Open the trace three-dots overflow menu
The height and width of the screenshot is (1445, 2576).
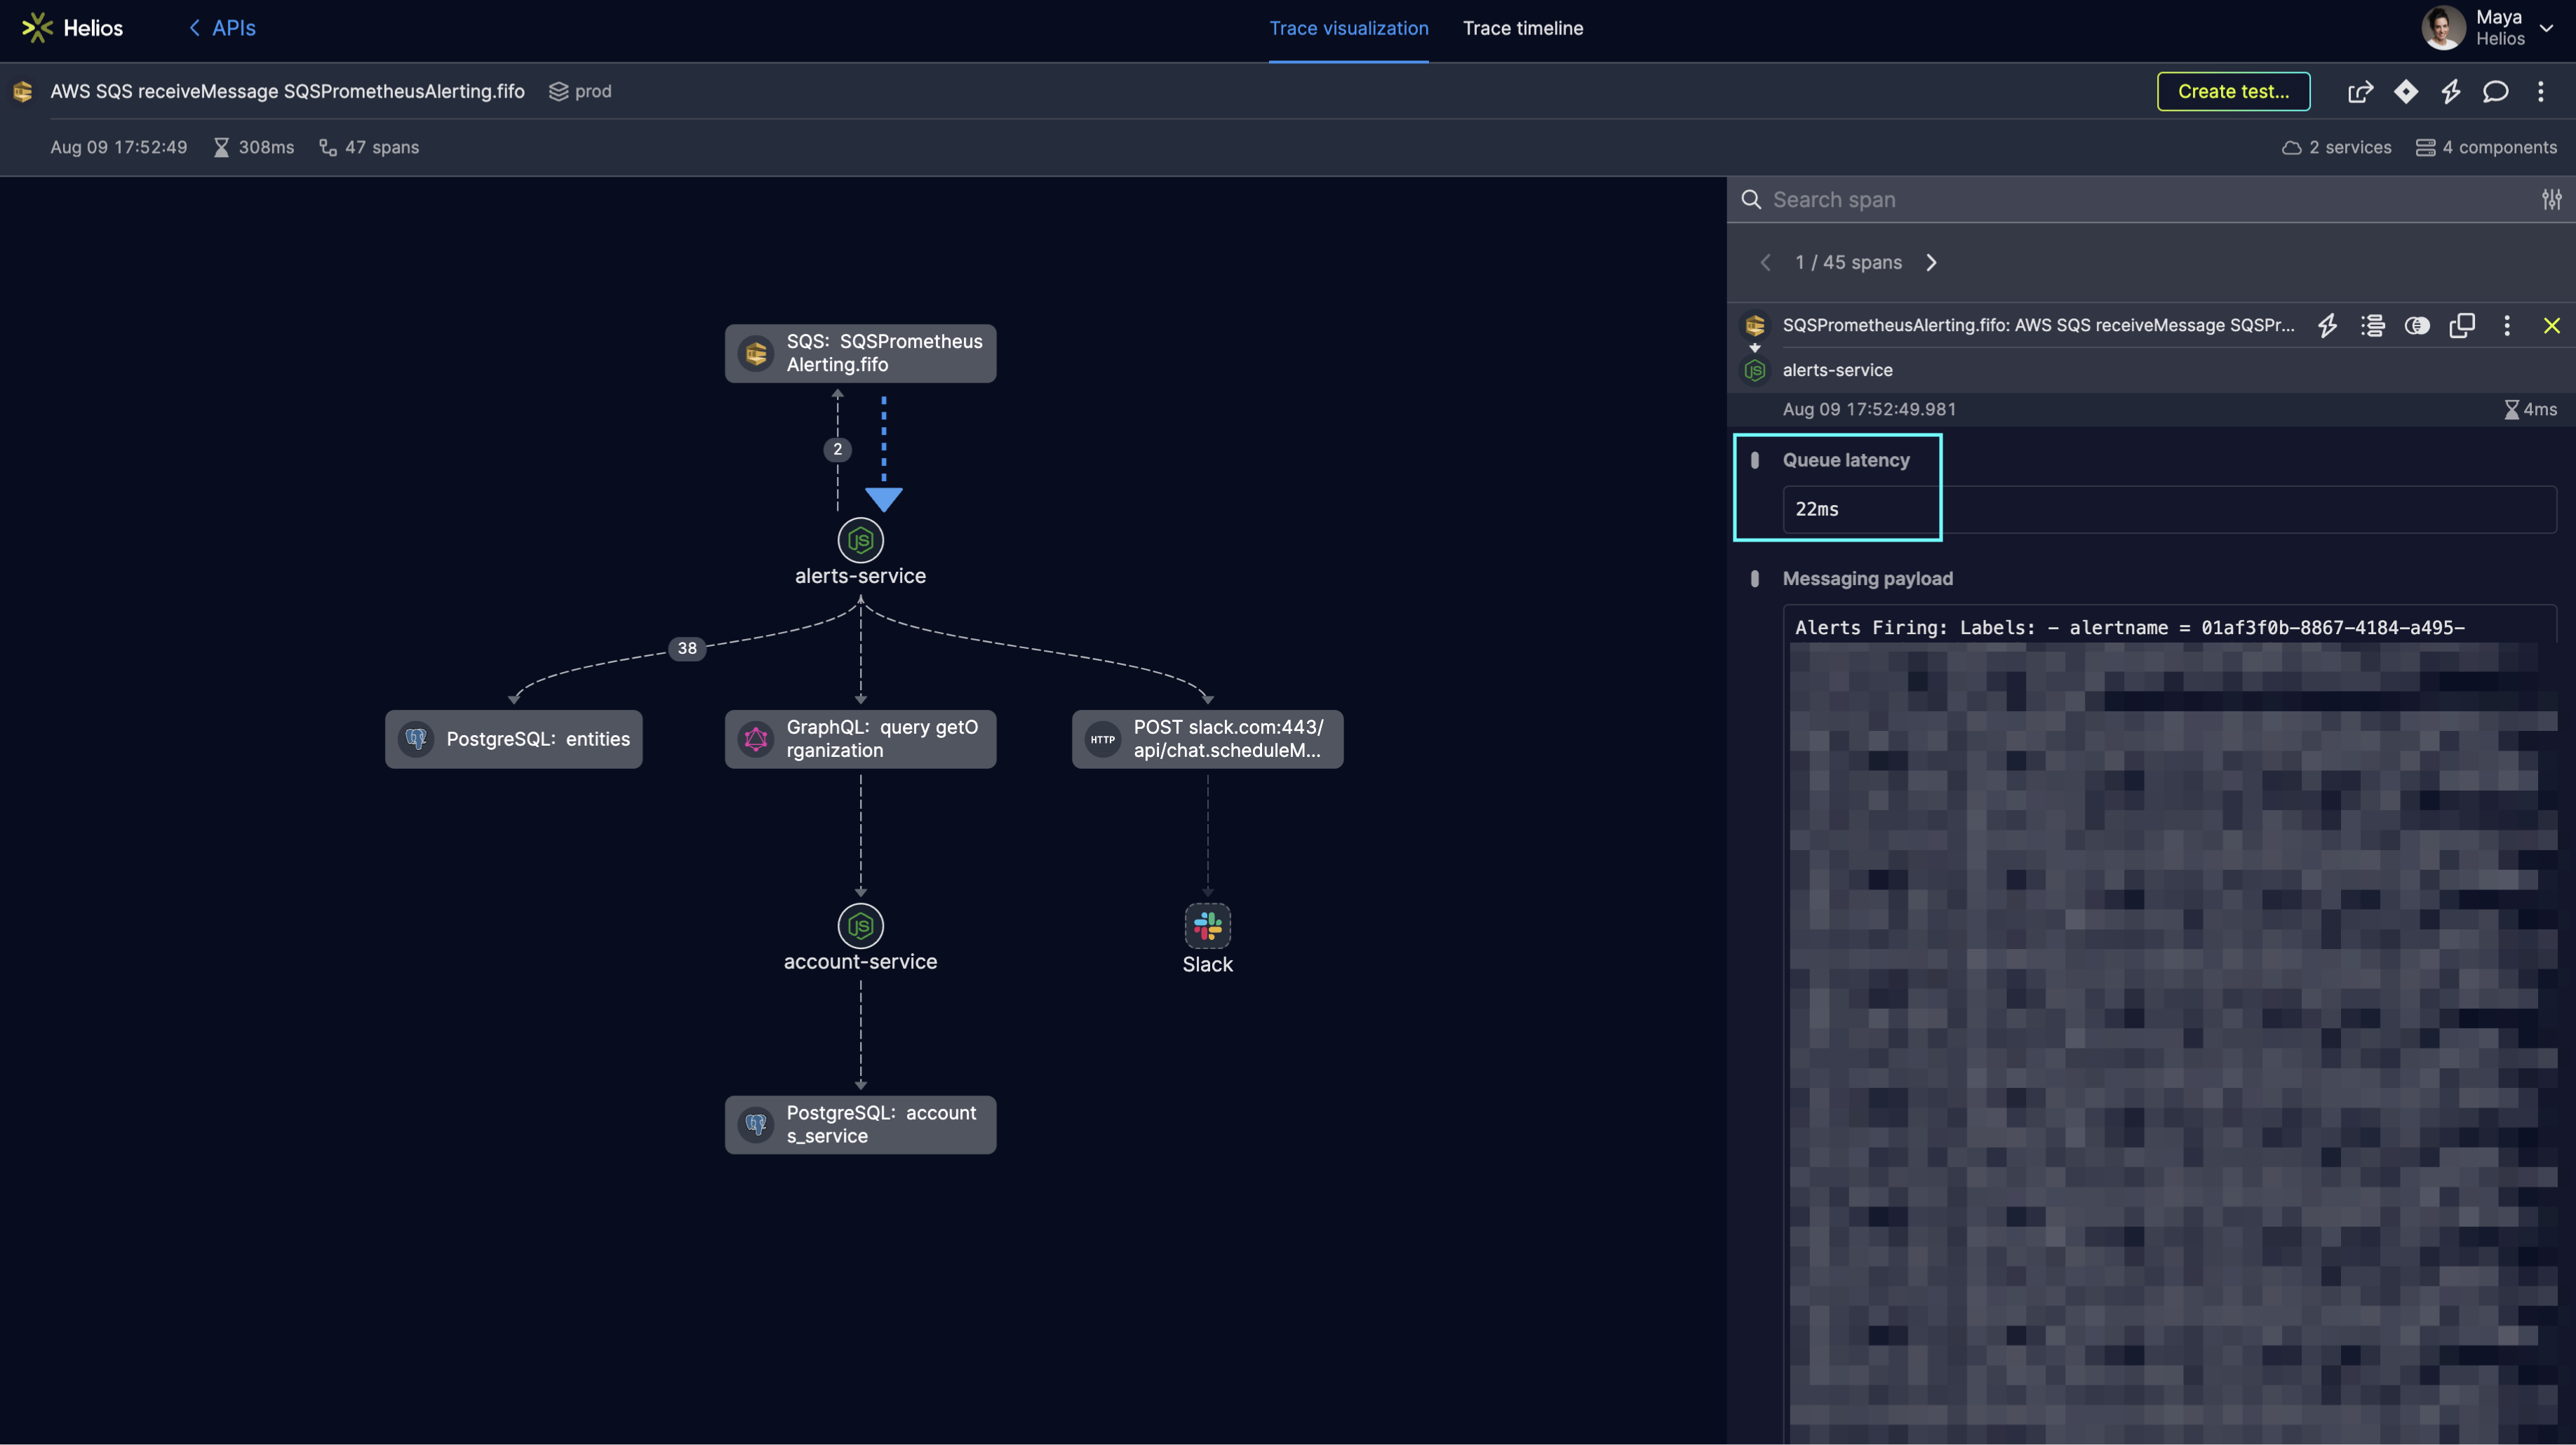tap(2541, 92)
